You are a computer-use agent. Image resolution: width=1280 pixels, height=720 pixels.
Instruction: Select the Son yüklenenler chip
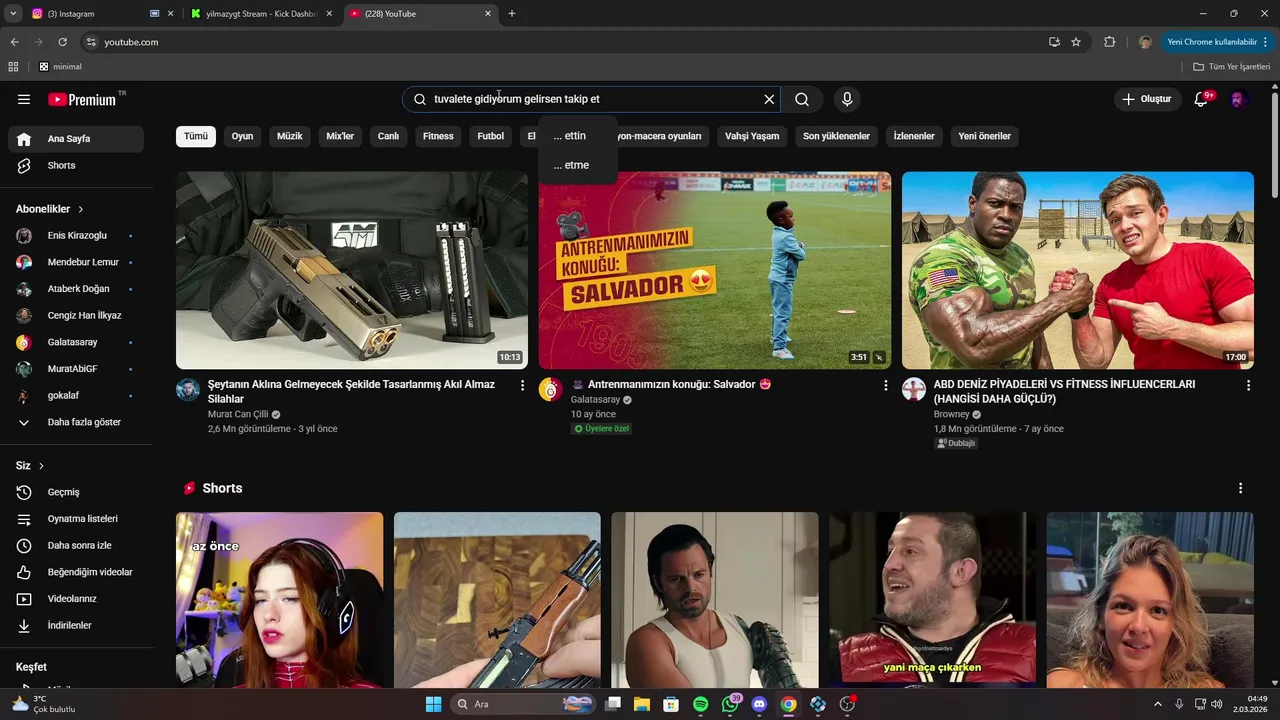(x=836, y=136)
